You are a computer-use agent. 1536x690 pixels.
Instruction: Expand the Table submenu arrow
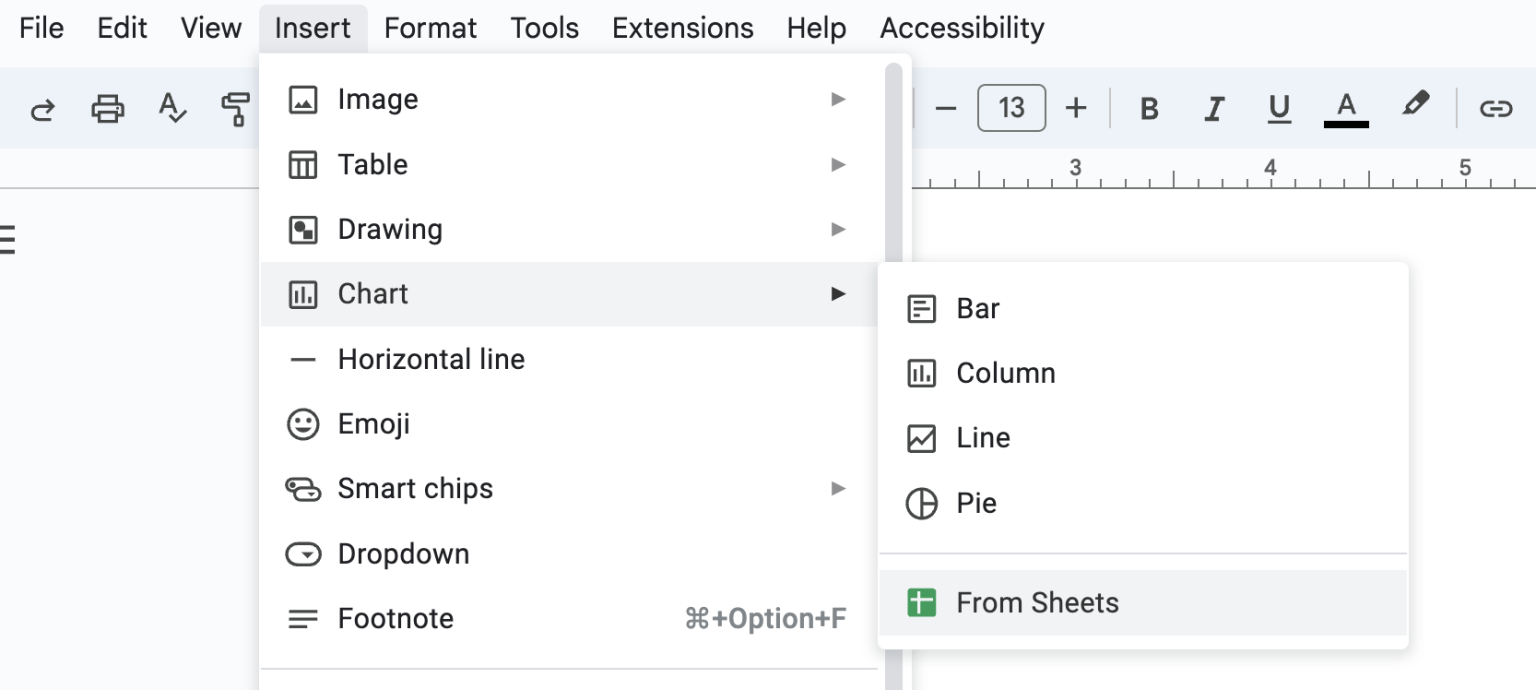pos(838,164)
